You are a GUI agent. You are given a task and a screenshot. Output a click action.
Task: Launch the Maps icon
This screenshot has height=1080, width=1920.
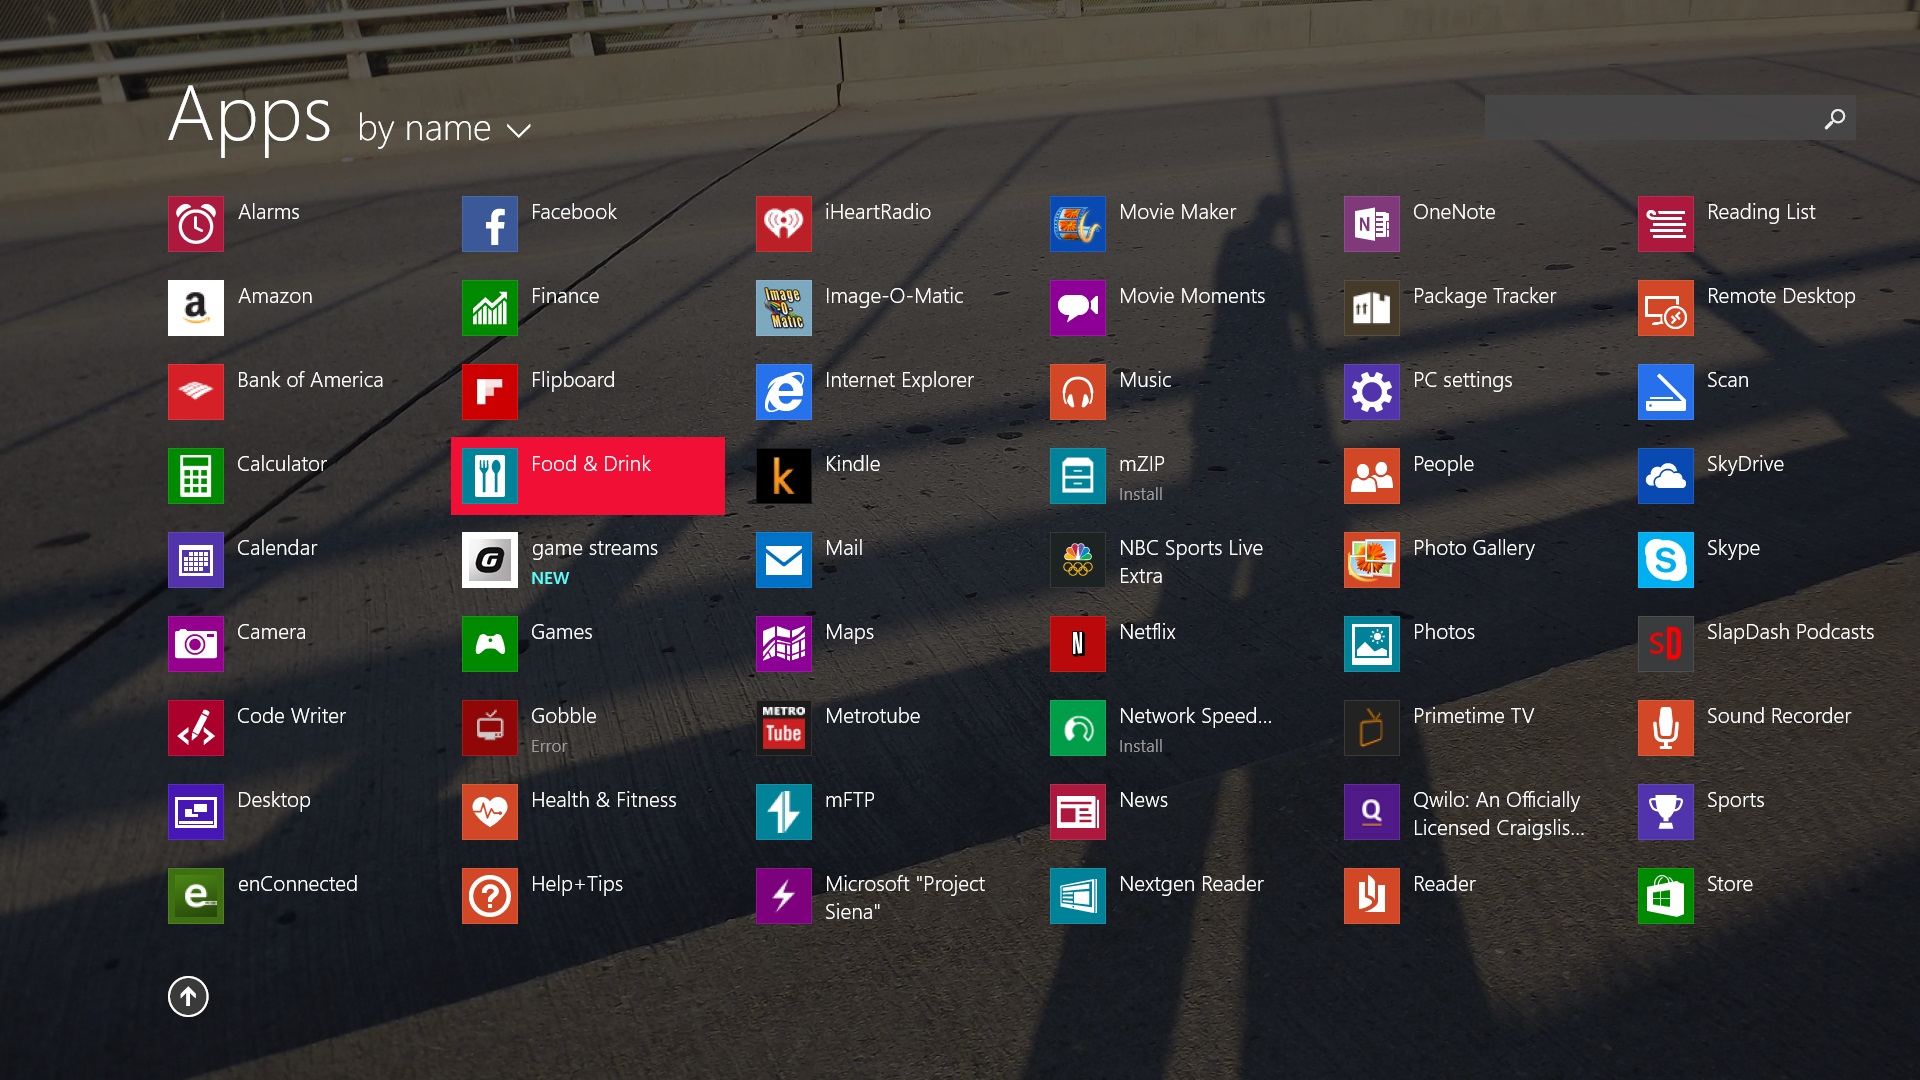click(x=784, y=644)
